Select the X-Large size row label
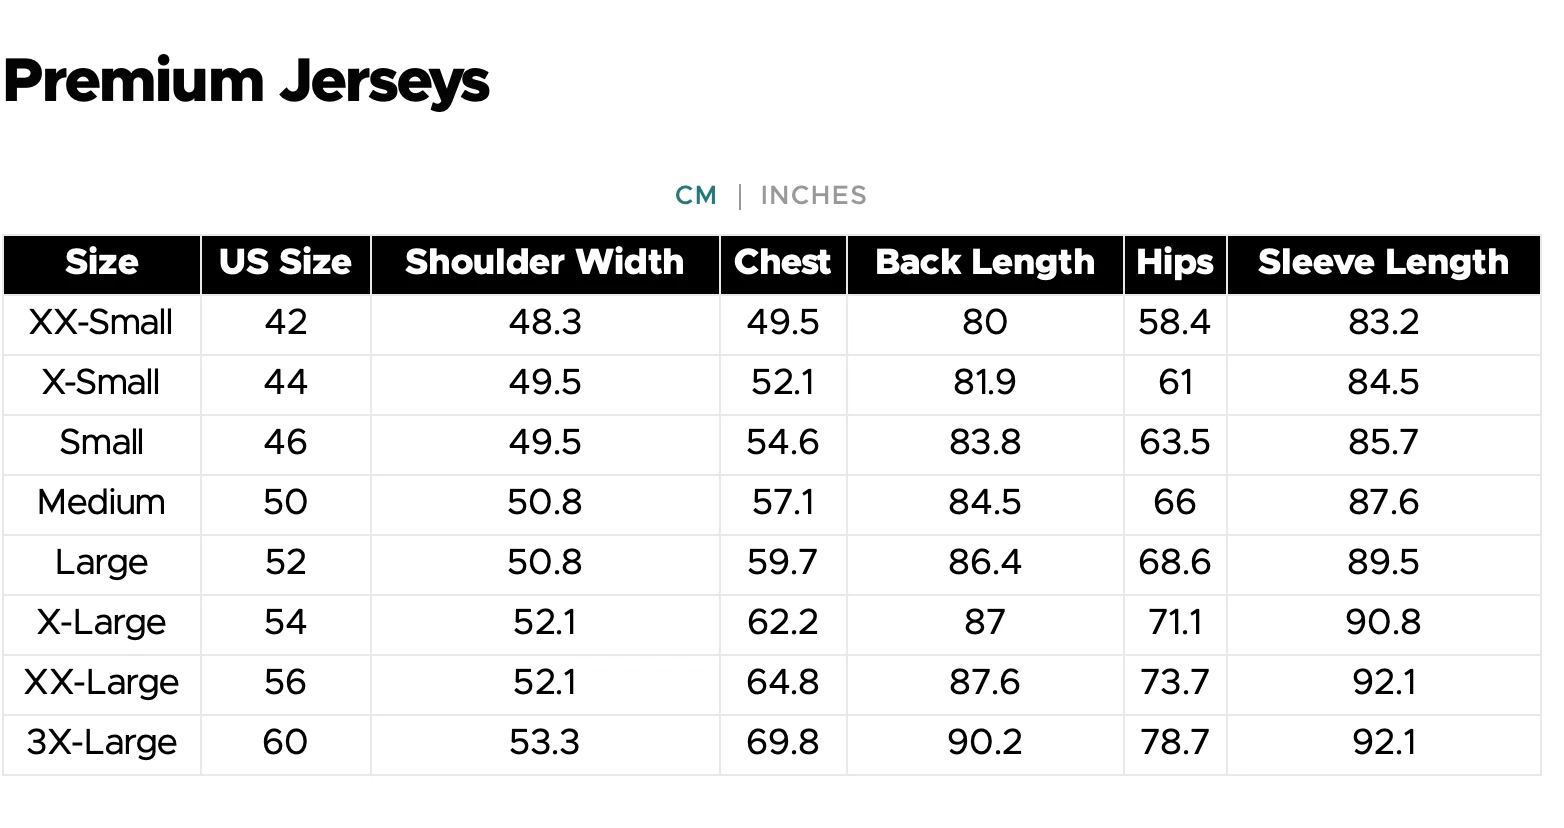 point(101,623)
